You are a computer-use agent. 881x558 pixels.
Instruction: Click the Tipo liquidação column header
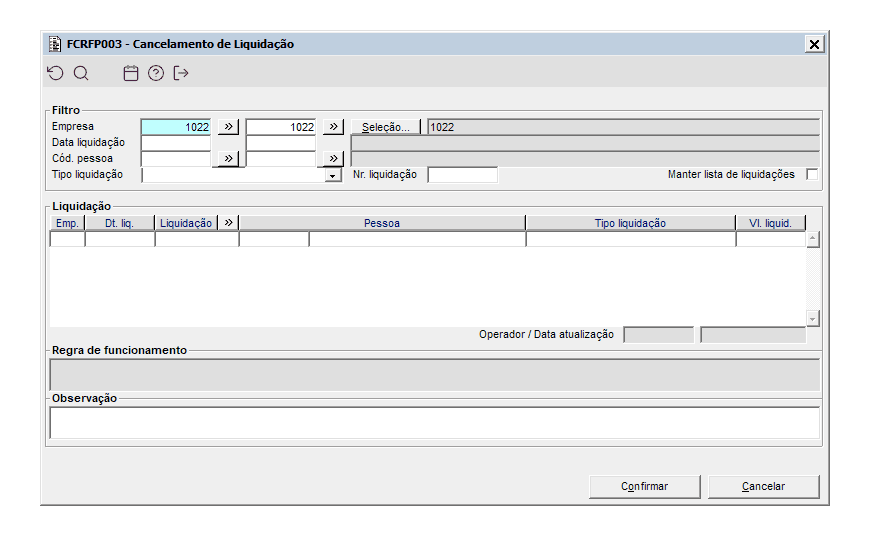[630, 223]
